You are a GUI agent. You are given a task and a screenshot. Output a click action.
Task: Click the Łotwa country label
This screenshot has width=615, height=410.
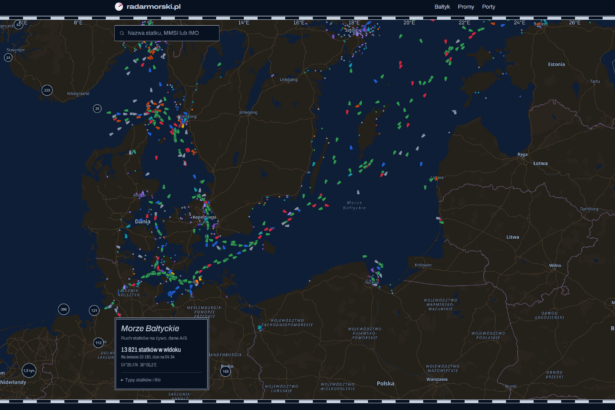pos(540,163)
